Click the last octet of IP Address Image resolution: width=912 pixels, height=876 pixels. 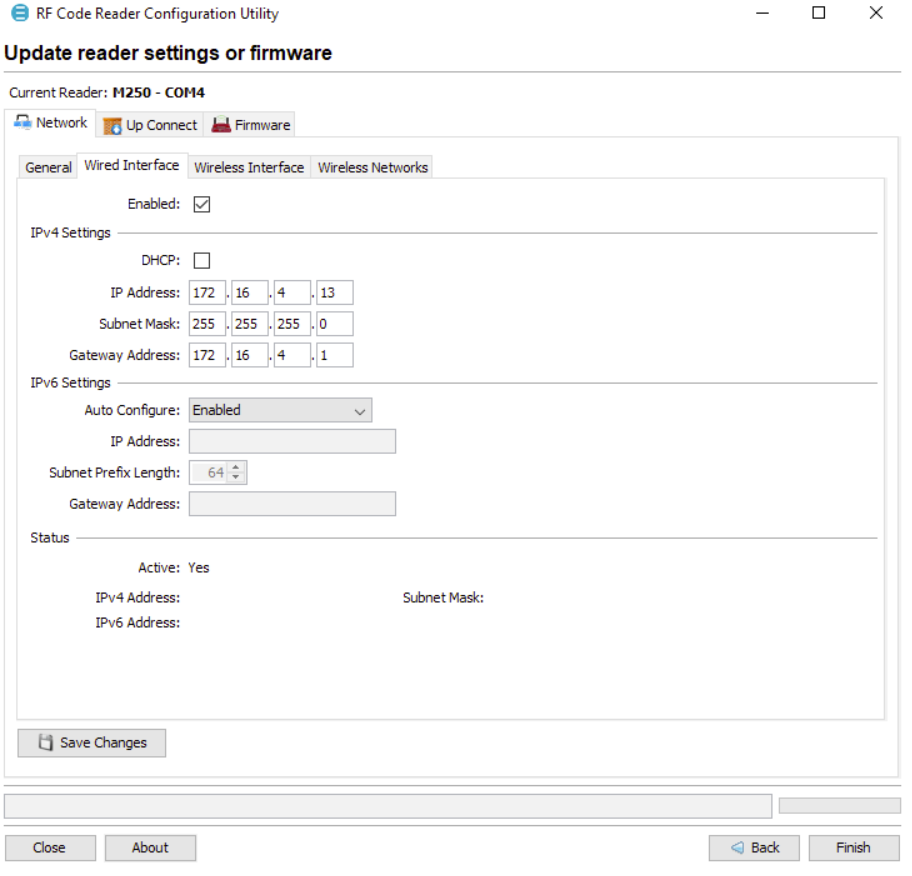pos(335,293)
